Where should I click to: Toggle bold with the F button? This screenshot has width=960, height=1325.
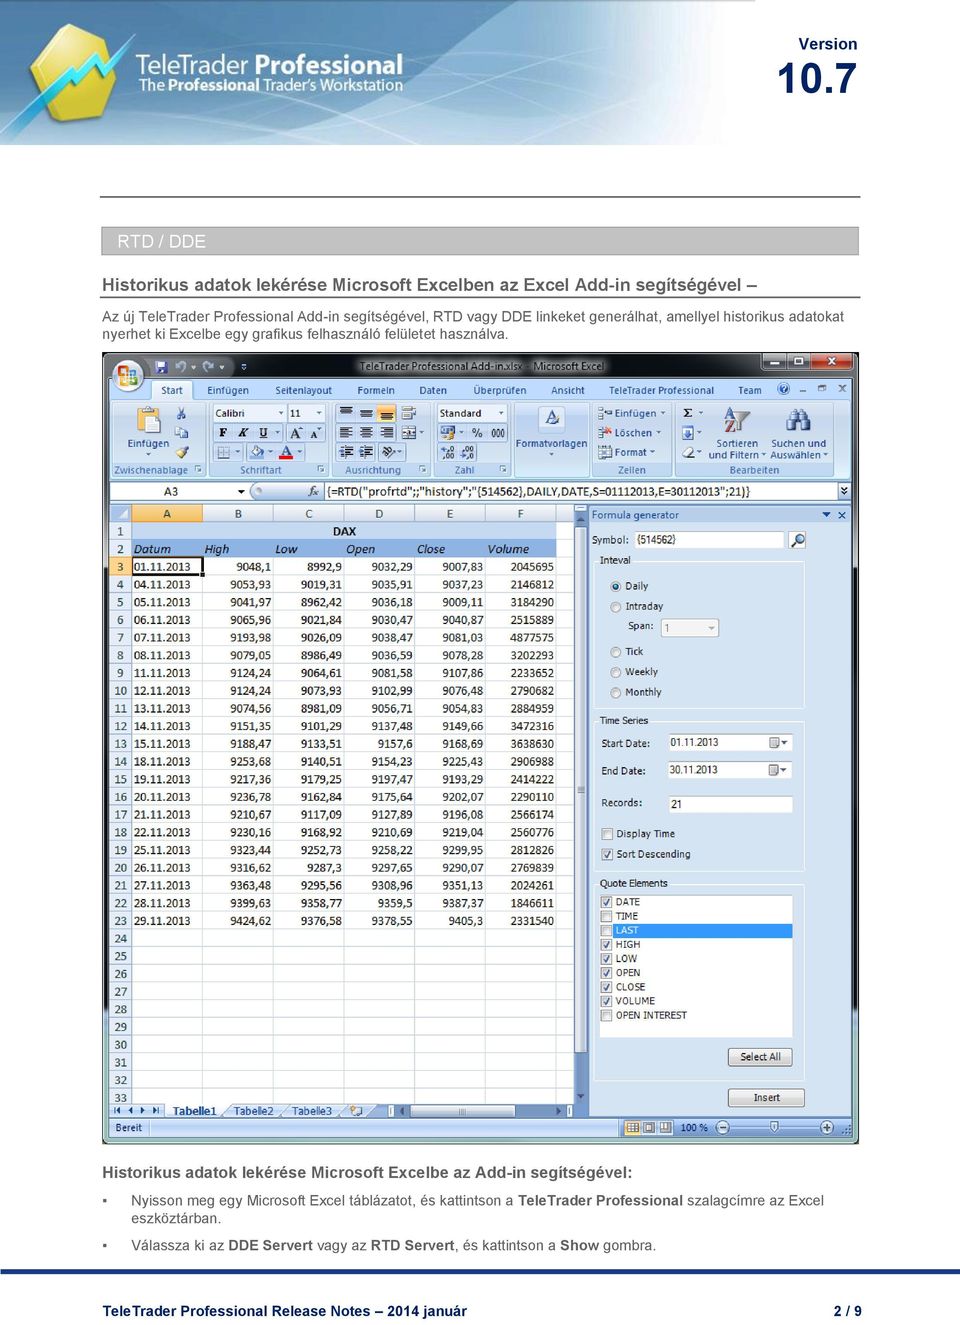[x=223, y=433]
